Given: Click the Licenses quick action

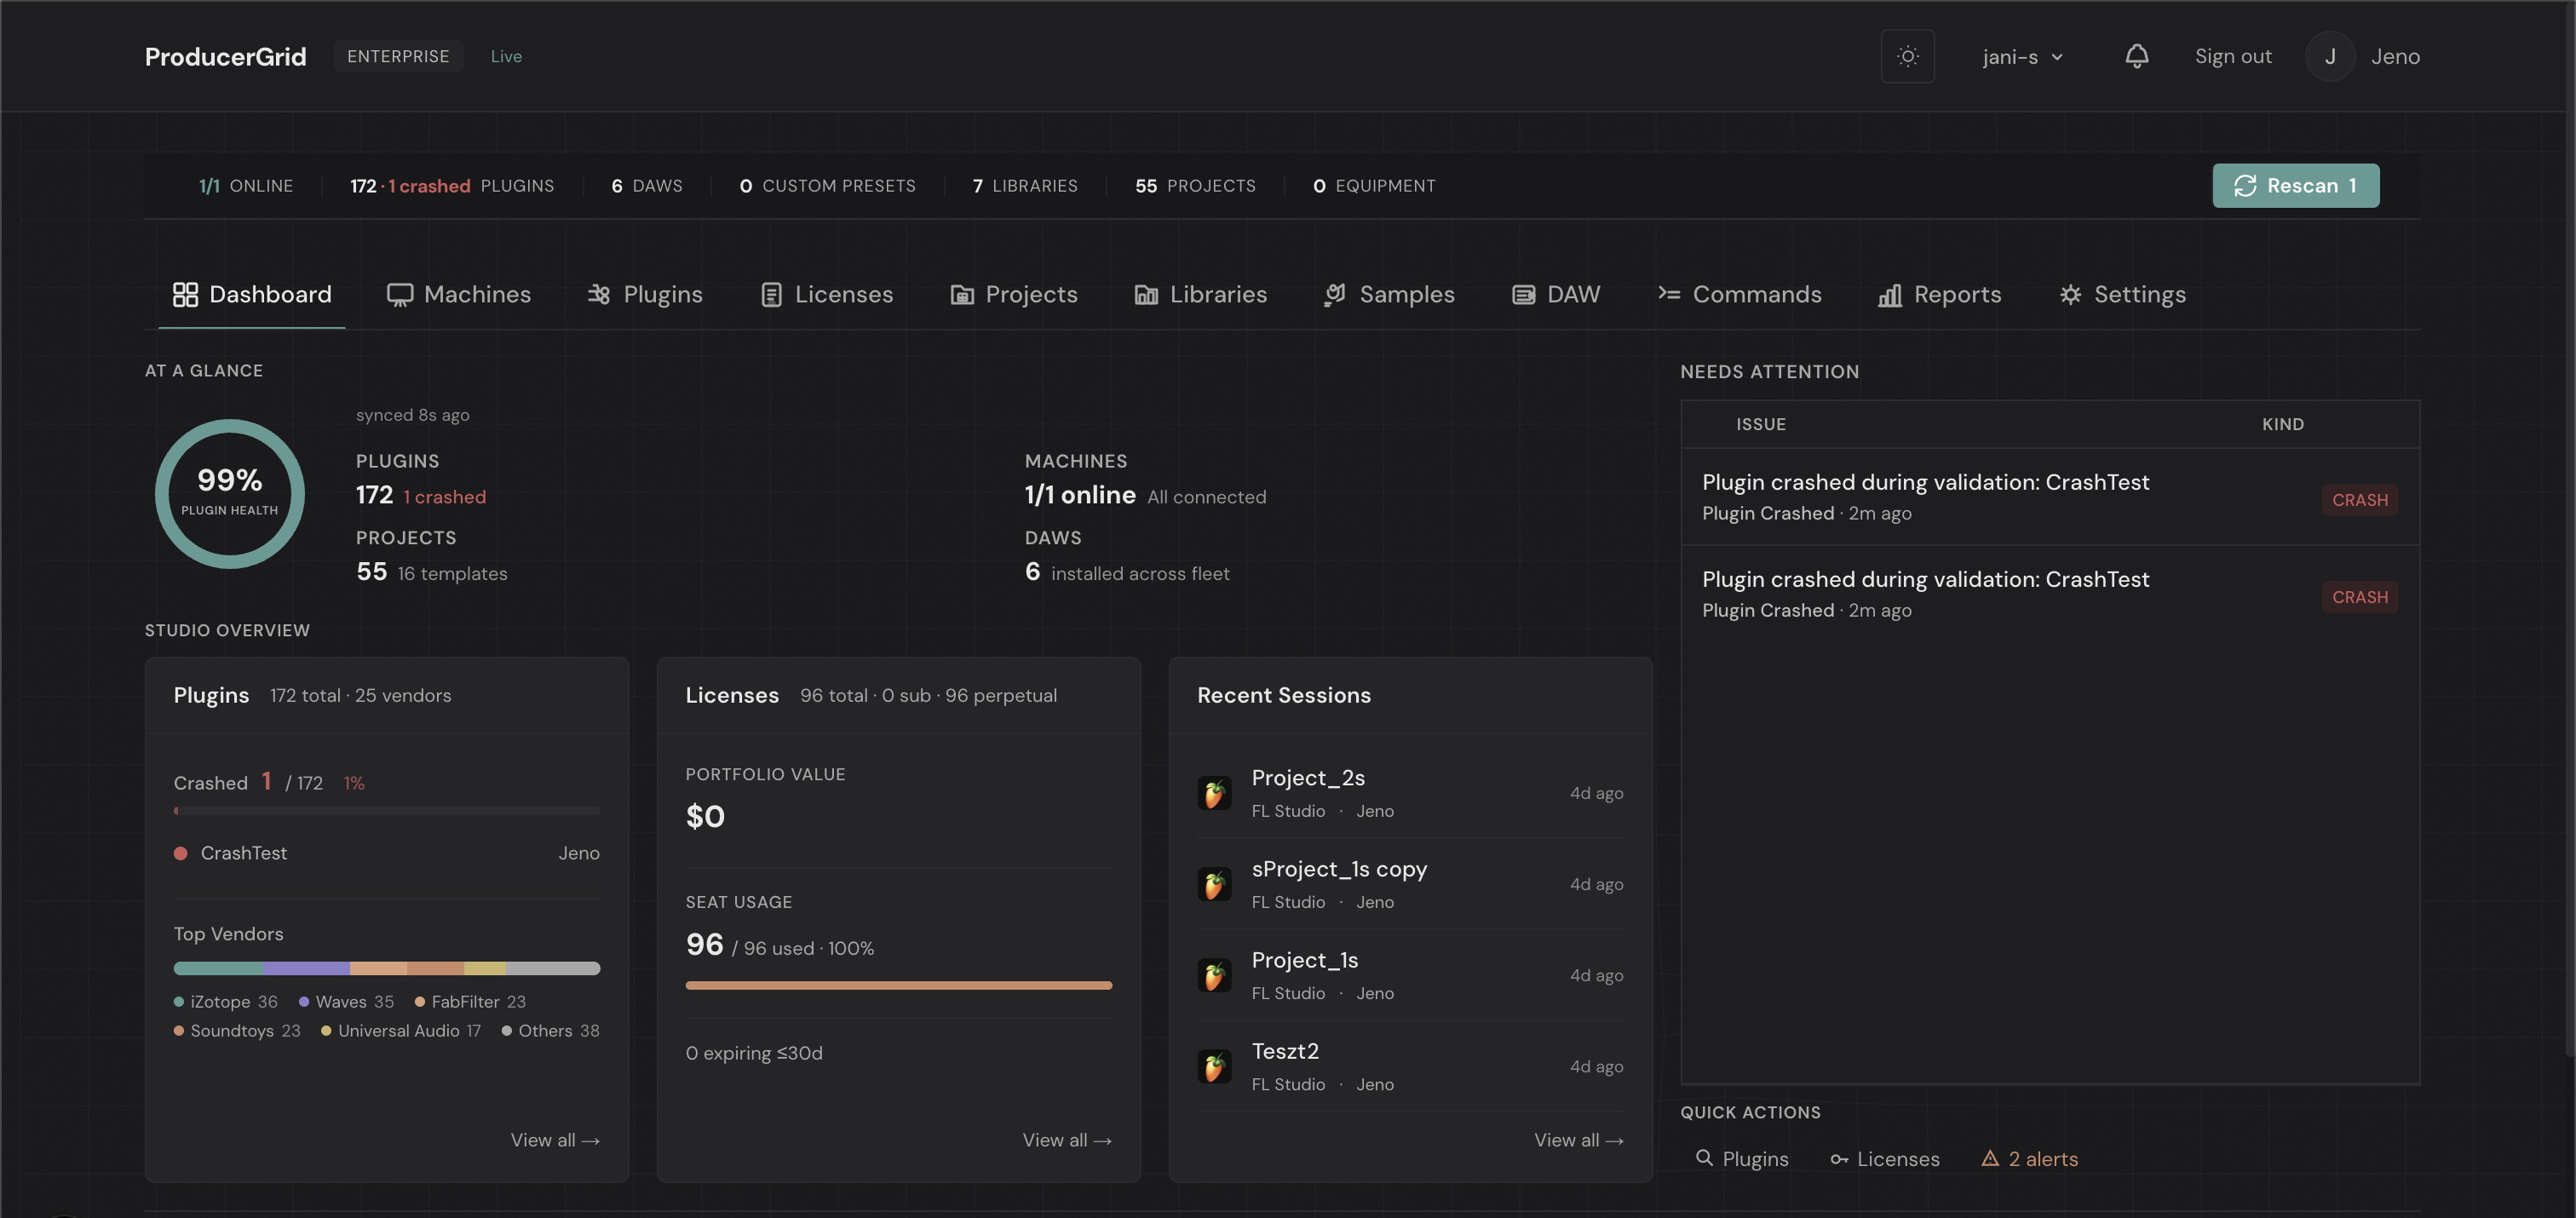Looking at the screenshot, I should (1885, 1158).
